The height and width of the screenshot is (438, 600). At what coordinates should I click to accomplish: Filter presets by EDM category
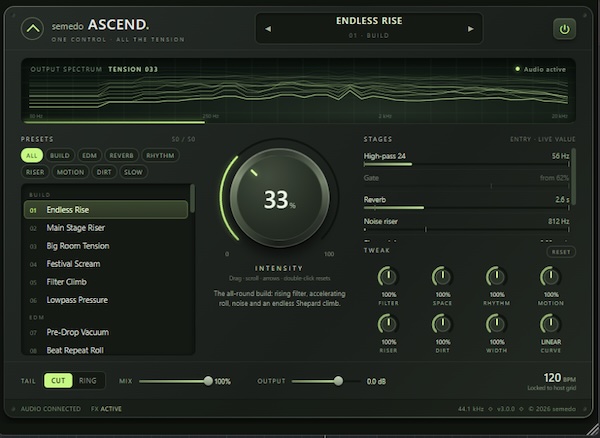[90, 155]
